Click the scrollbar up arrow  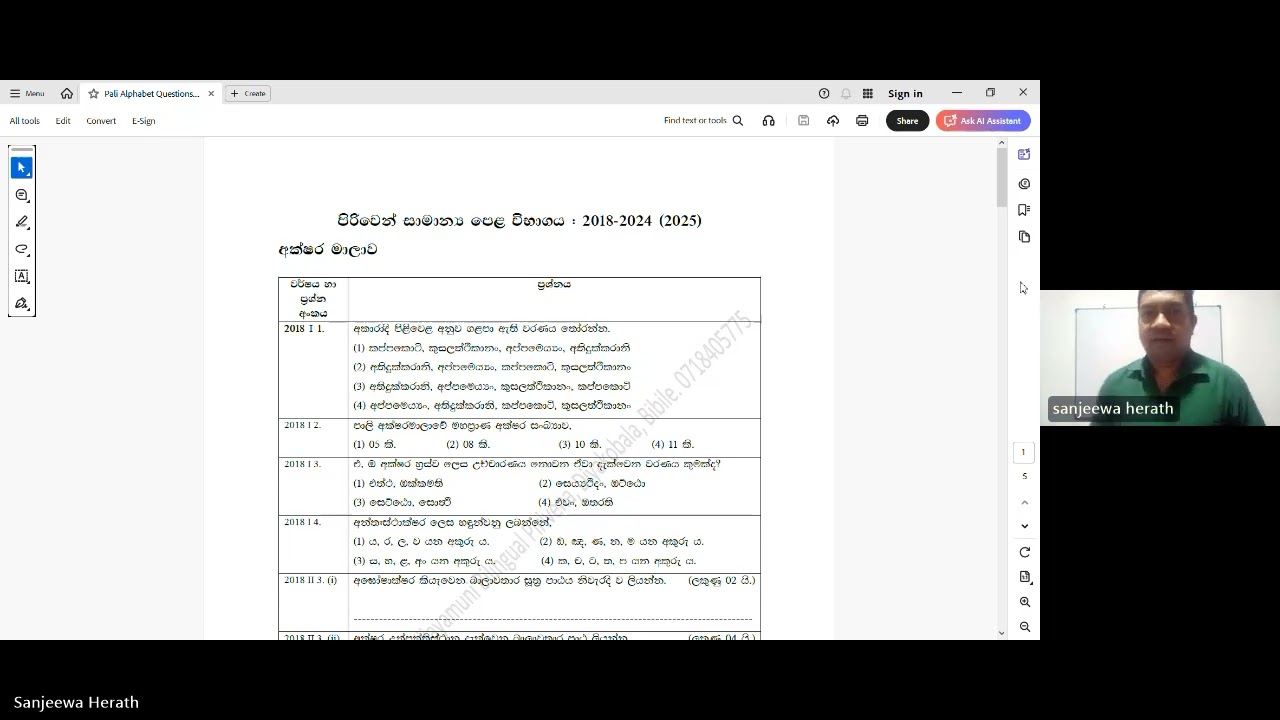click(1001, 143)
